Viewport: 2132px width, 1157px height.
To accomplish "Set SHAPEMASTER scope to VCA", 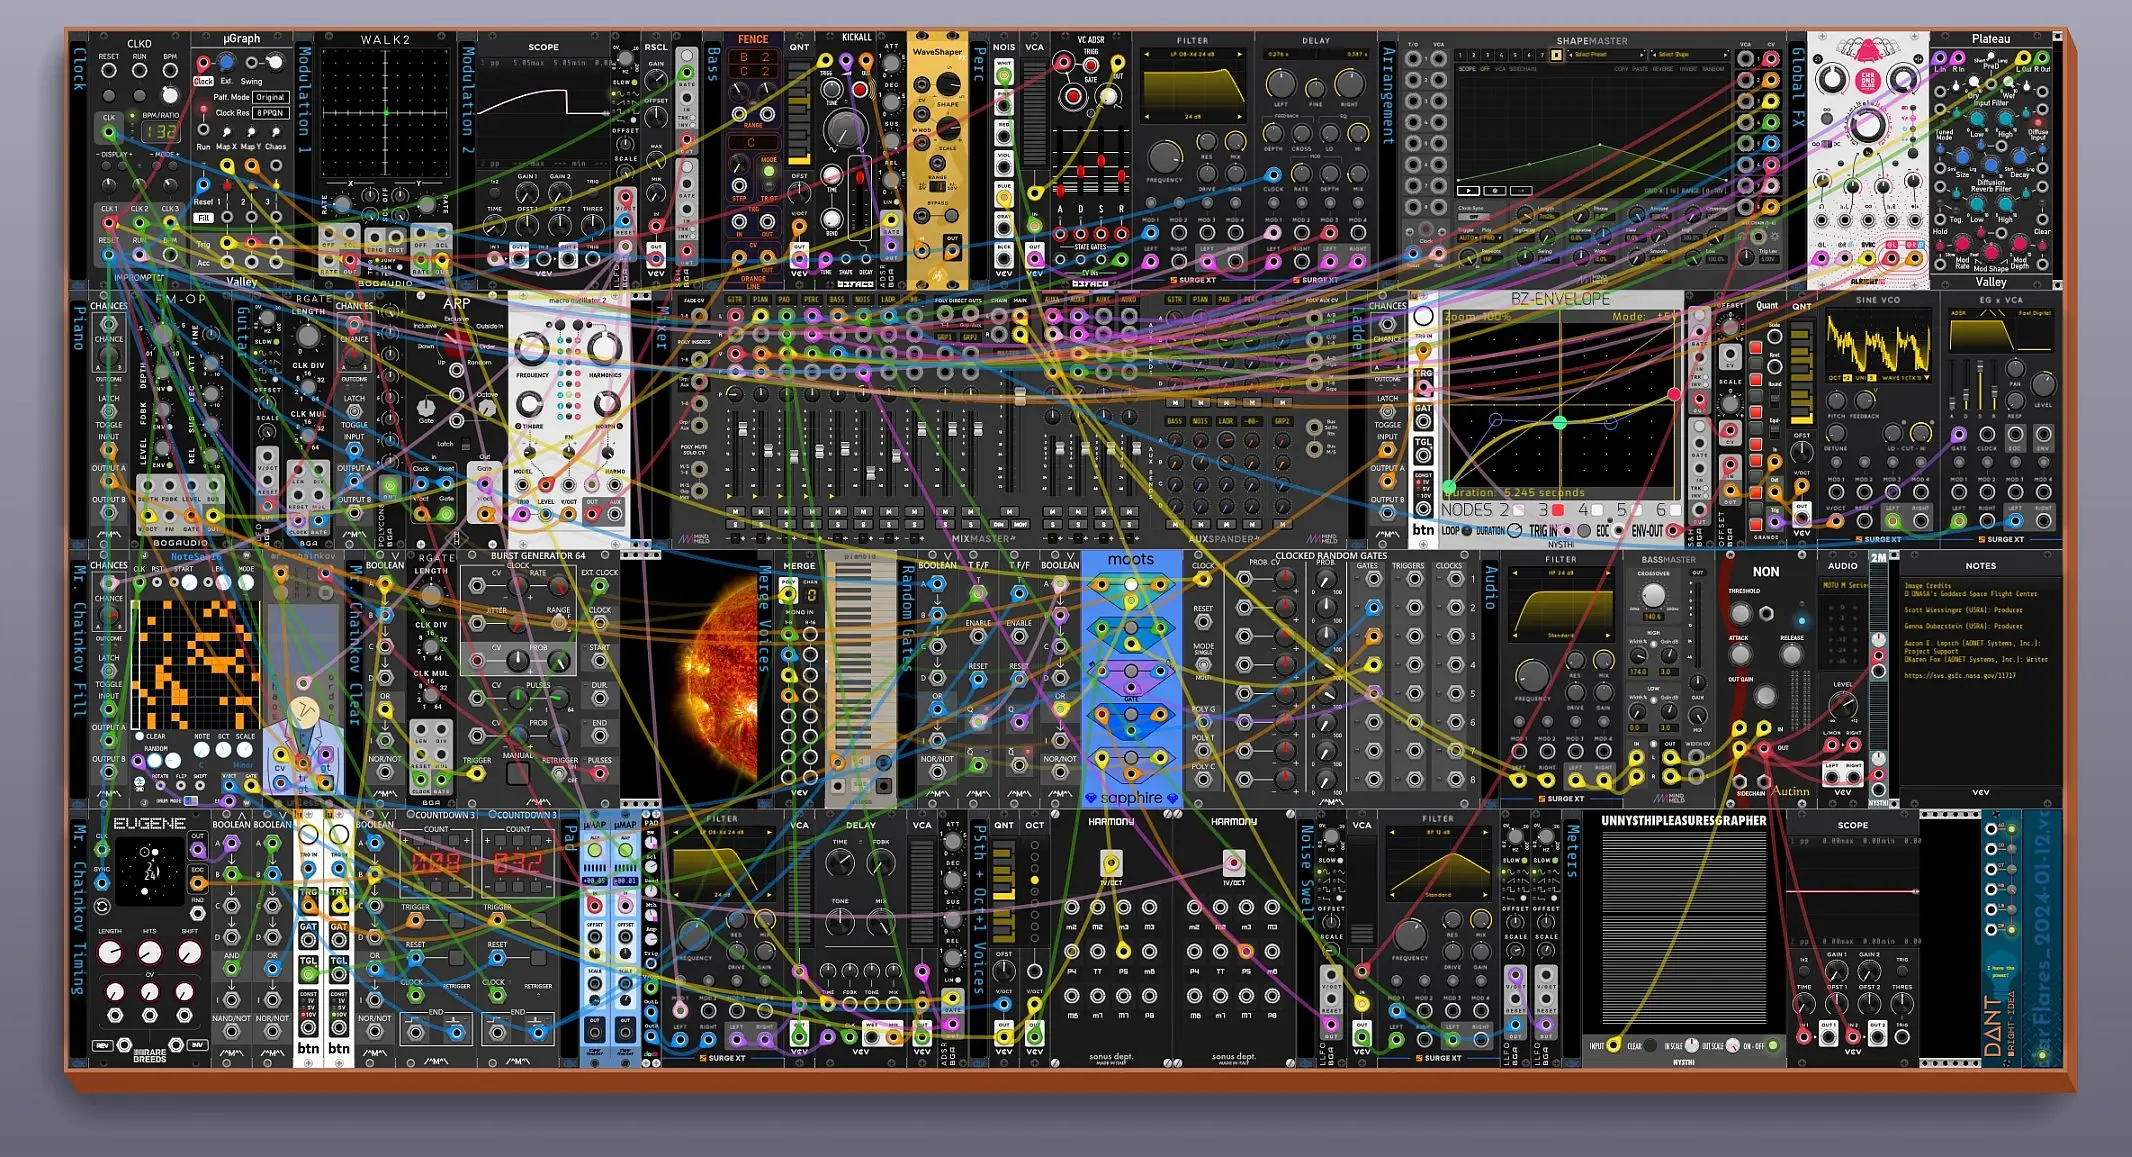I will click(1501, 69).
